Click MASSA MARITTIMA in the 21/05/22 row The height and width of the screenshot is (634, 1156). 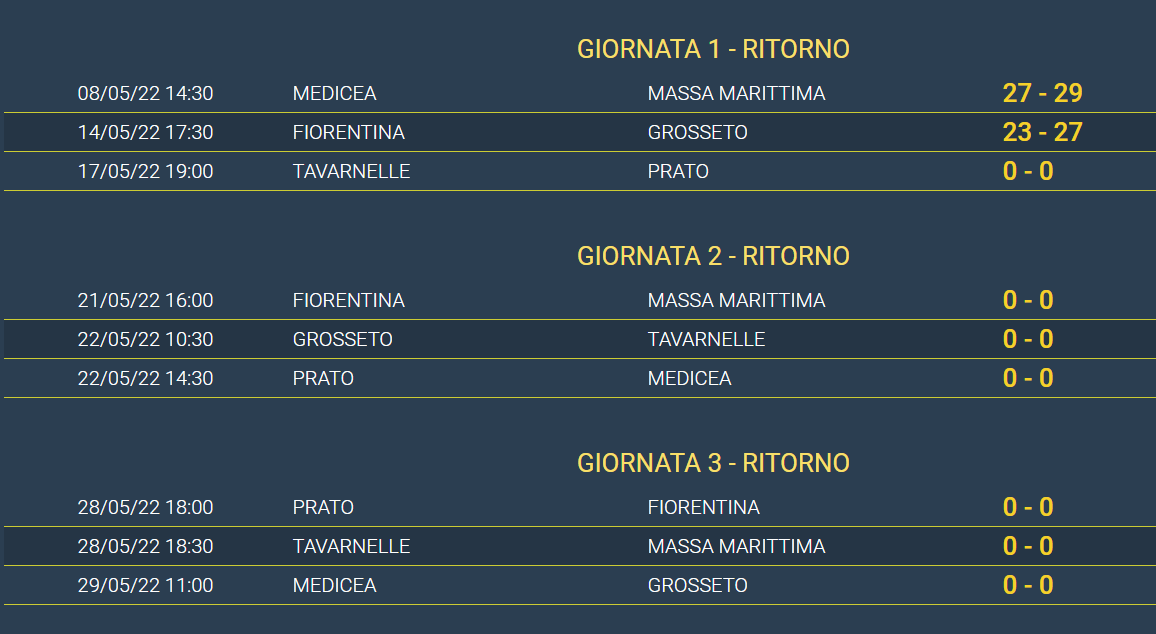coord(737,301)
